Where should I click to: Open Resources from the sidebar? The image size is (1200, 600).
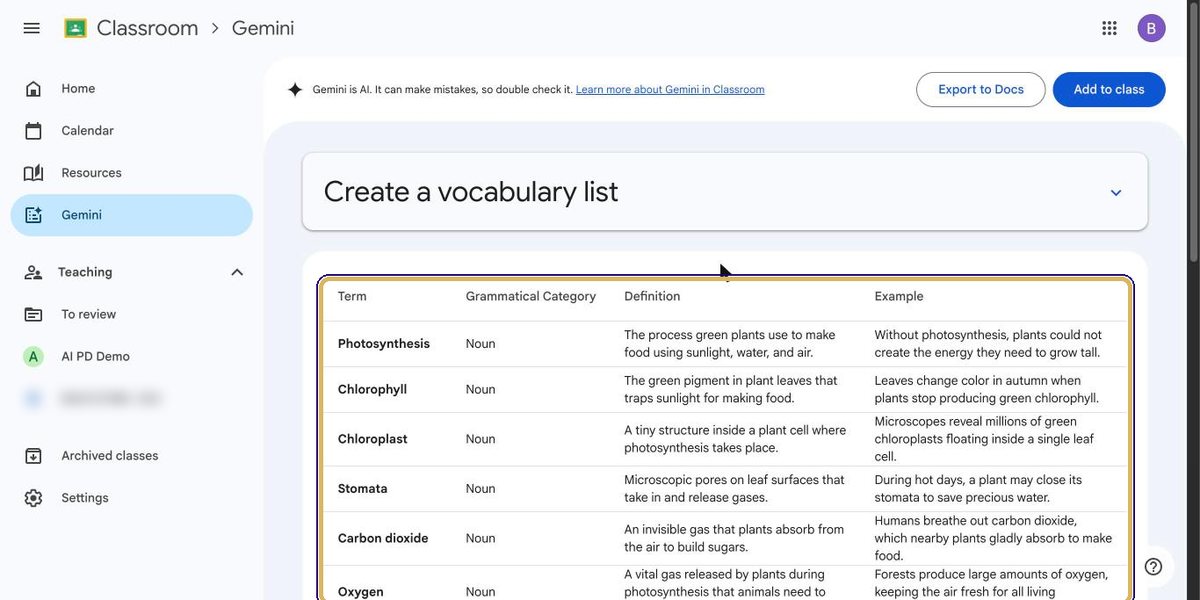tap(132, 173)
